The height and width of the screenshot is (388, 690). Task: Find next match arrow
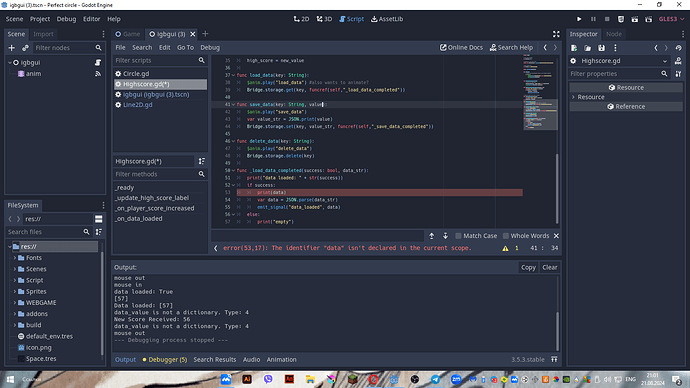[445, 236]
